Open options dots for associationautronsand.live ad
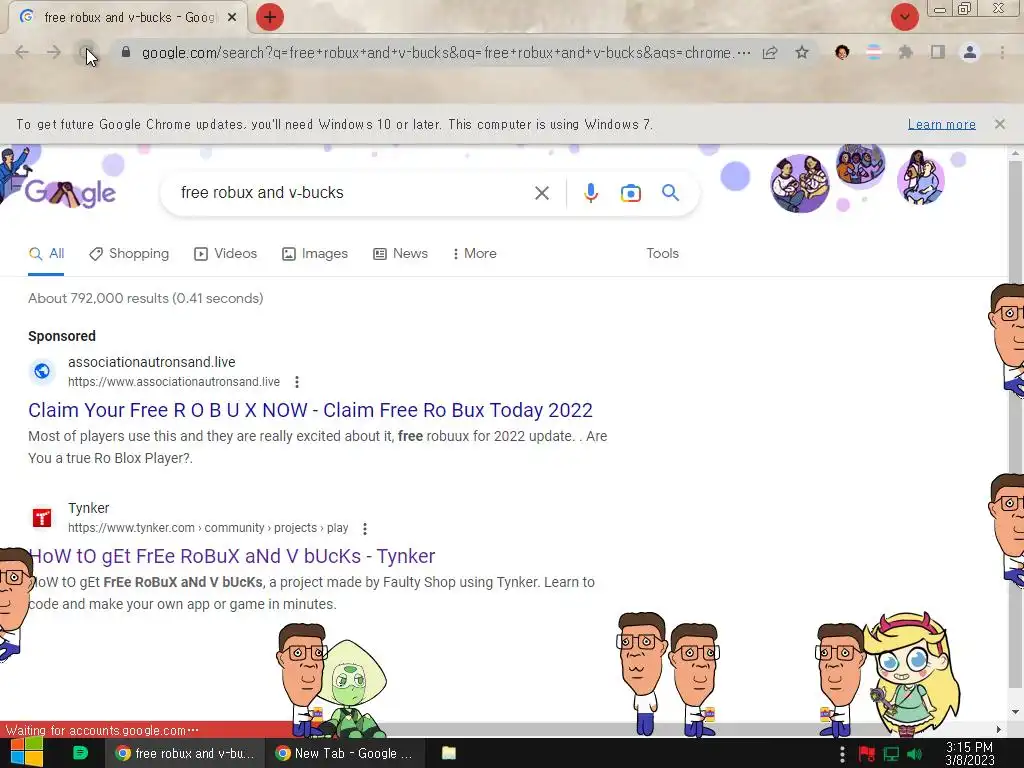 pos(297,382)
